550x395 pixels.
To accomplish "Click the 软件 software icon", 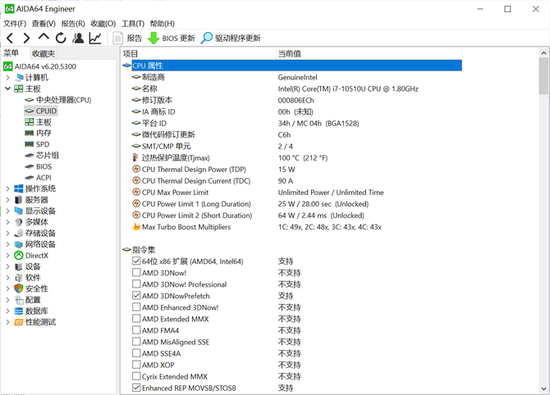I will [x=19, y=278].
